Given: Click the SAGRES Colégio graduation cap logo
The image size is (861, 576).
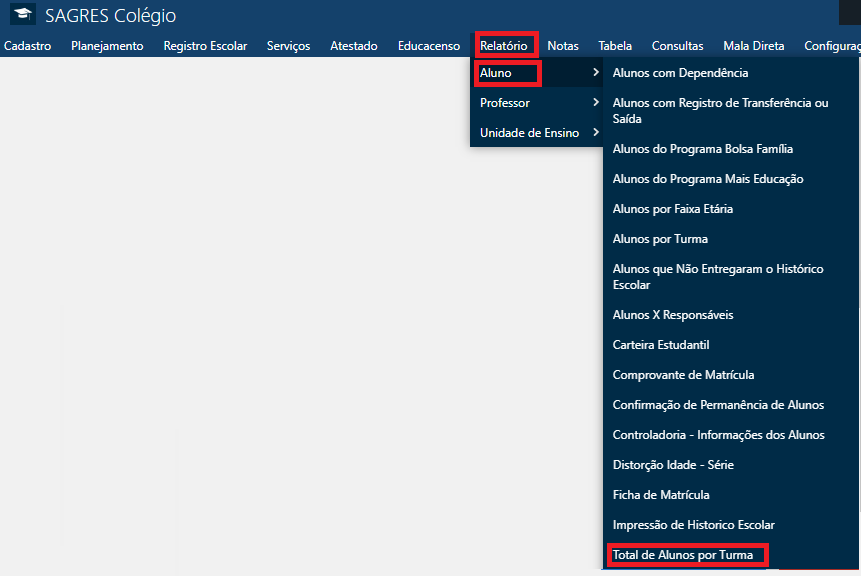Looking at the screenshot, I should pos(22,16).
